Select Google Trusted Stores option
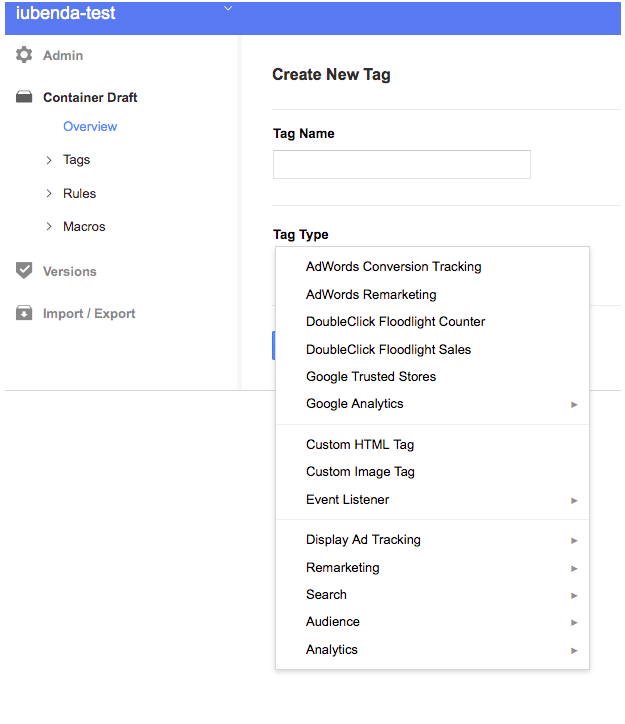 coord(371,377)
